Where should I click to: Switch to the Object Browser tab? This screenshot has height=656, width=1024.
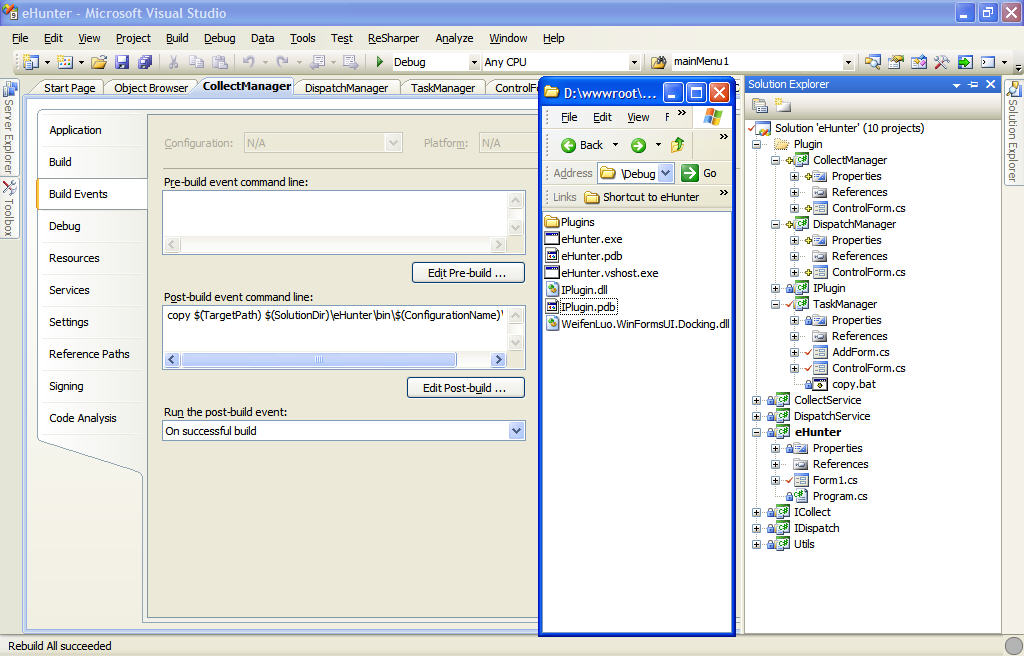151,88
